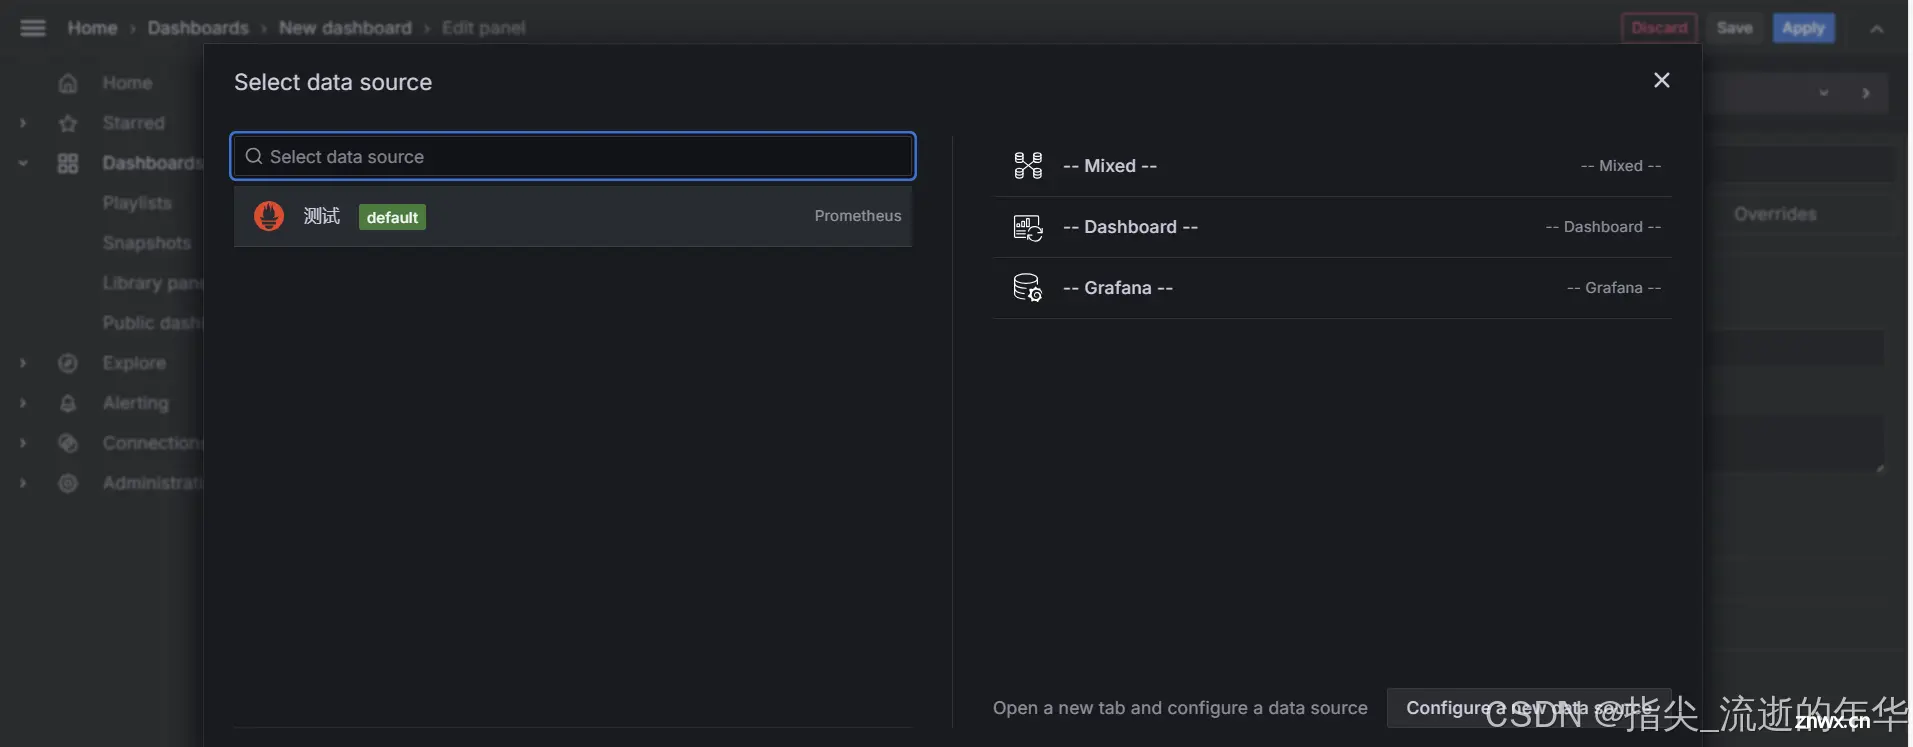
Task: Select the -- Dashboard -- data source
Action: [x=1332, y=227]
